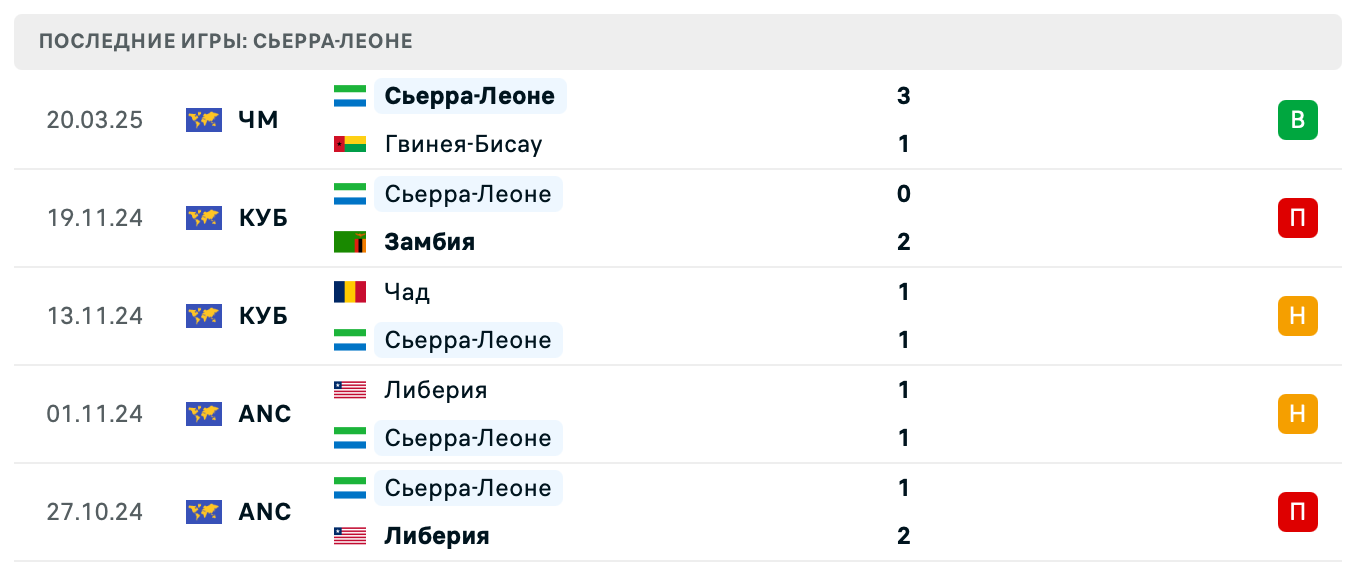The height and width of the screenshot is (578, 1356).
Task: Expand details for the 13.11.24 fixture
Action: click(700, 316)
